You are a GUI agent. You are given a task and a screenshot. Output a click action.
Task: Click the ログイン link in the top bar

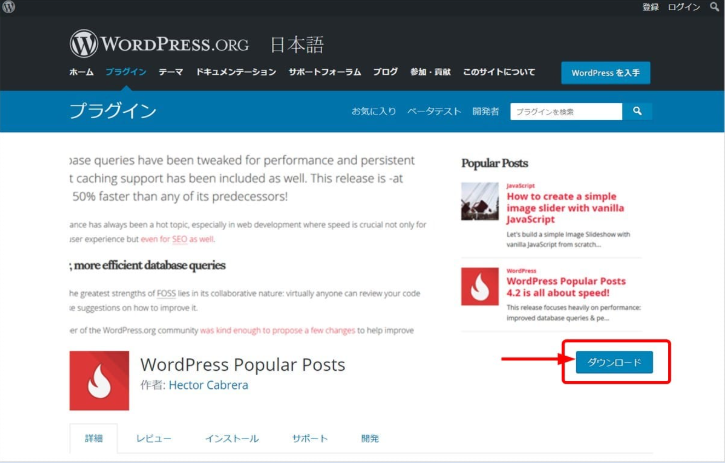684,7
